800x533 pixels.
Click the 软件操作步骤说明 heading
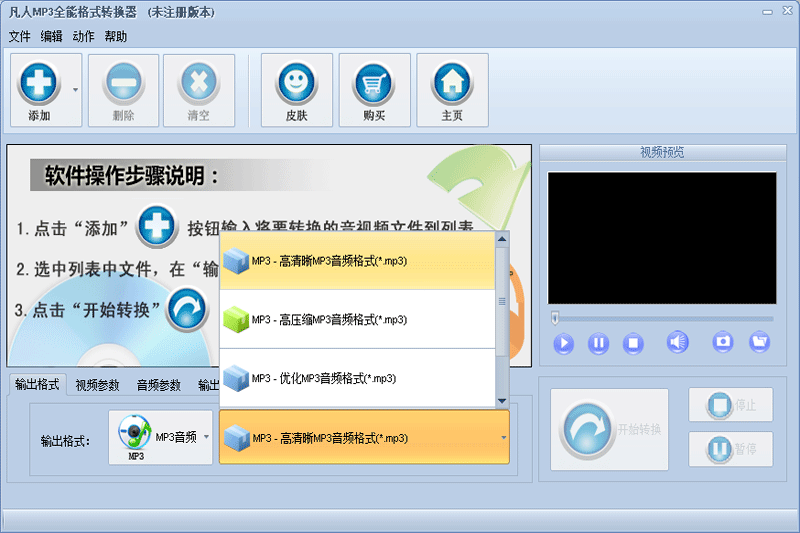tap(132, 176)
